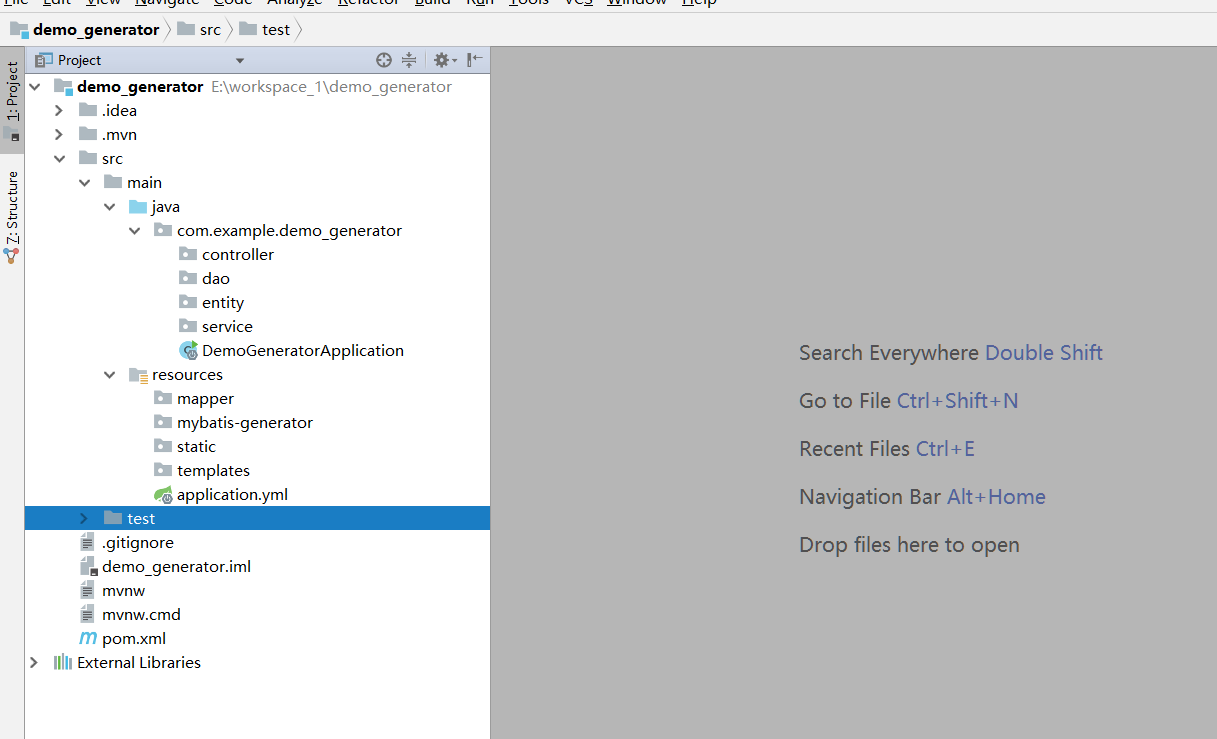Select the pom.xml file name
Viewport: 1217px width, 739px height.
(134, 638)
